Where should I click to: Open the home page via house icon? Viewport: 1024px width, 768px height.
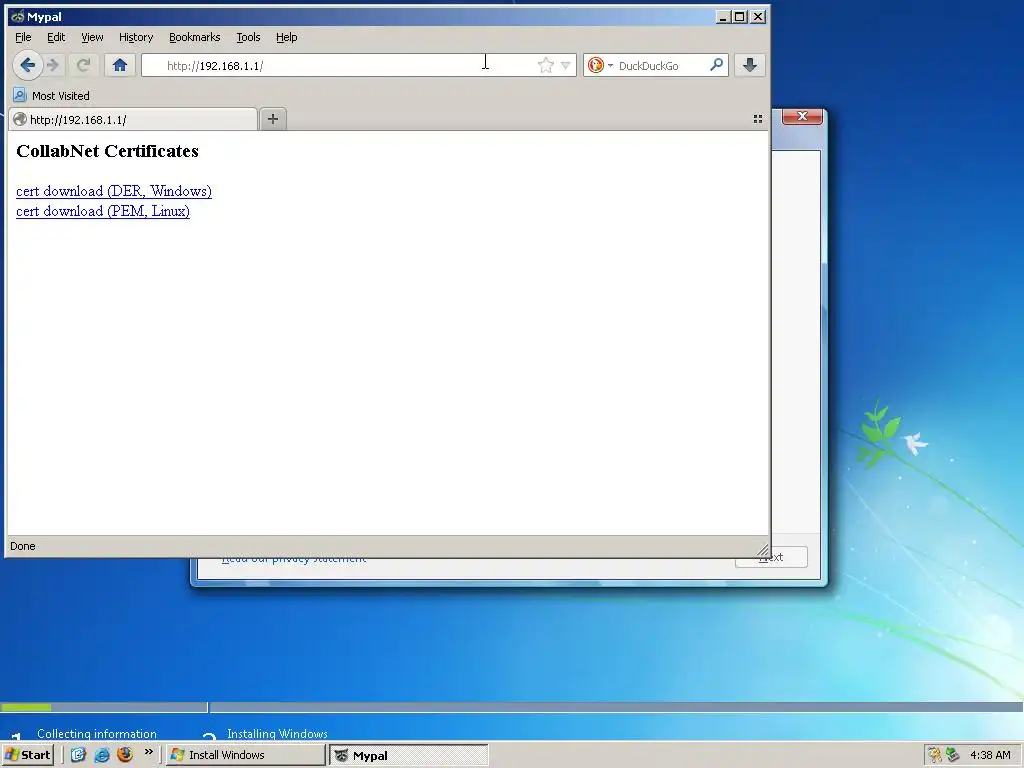[x=120, y=65]
